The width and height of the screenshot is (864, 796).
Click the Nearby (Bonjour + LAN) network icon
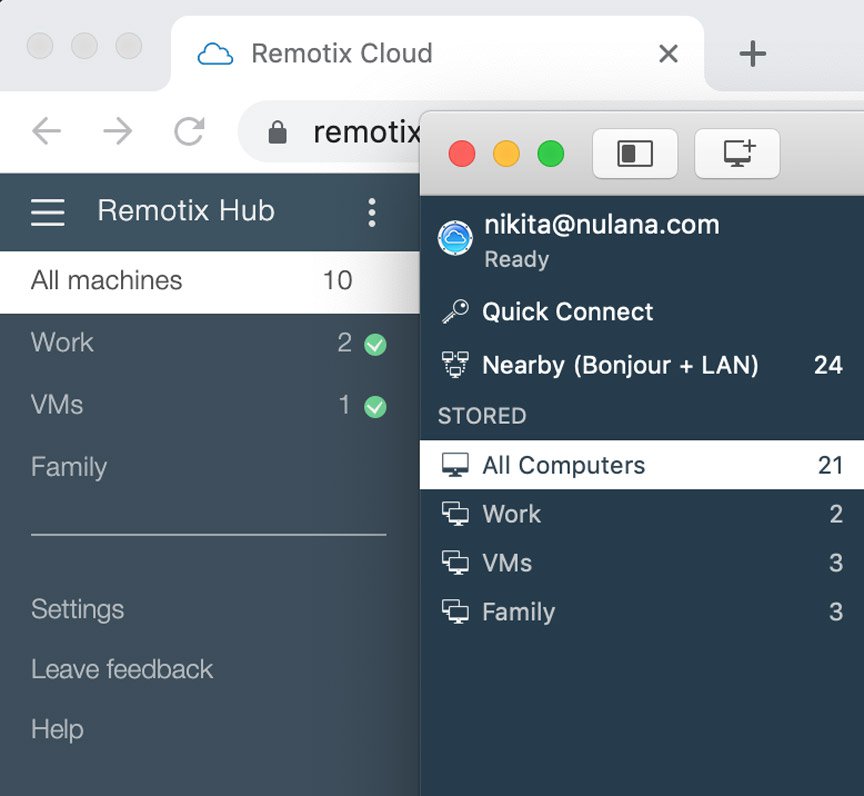(x=455, y=365)
